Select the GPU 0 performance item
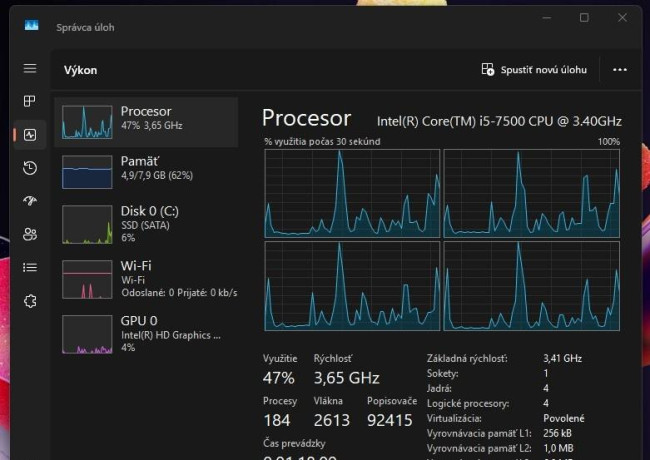The image size is (650, 460). 146,334
